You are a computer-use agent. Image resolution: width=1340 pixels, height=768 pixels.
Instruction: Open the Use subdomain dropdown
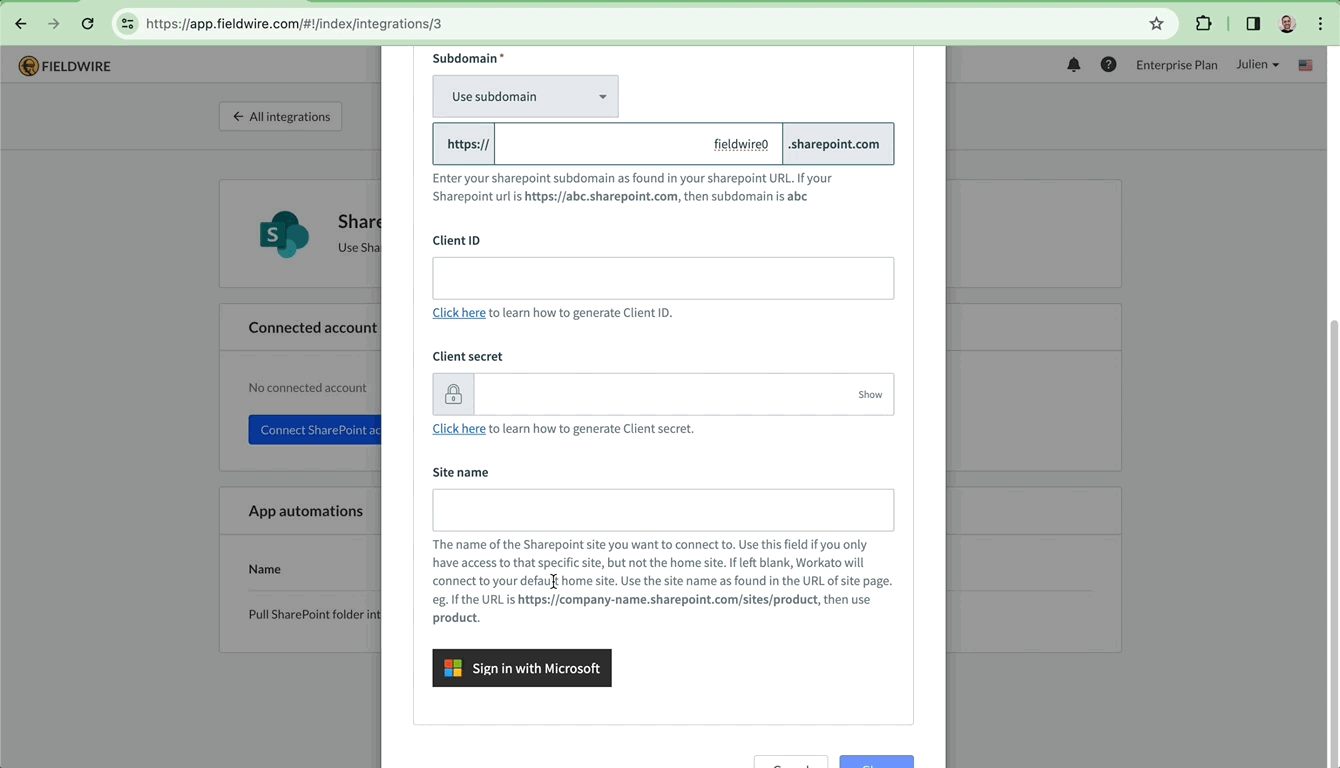pyautogui.click(x=525, y=96)
